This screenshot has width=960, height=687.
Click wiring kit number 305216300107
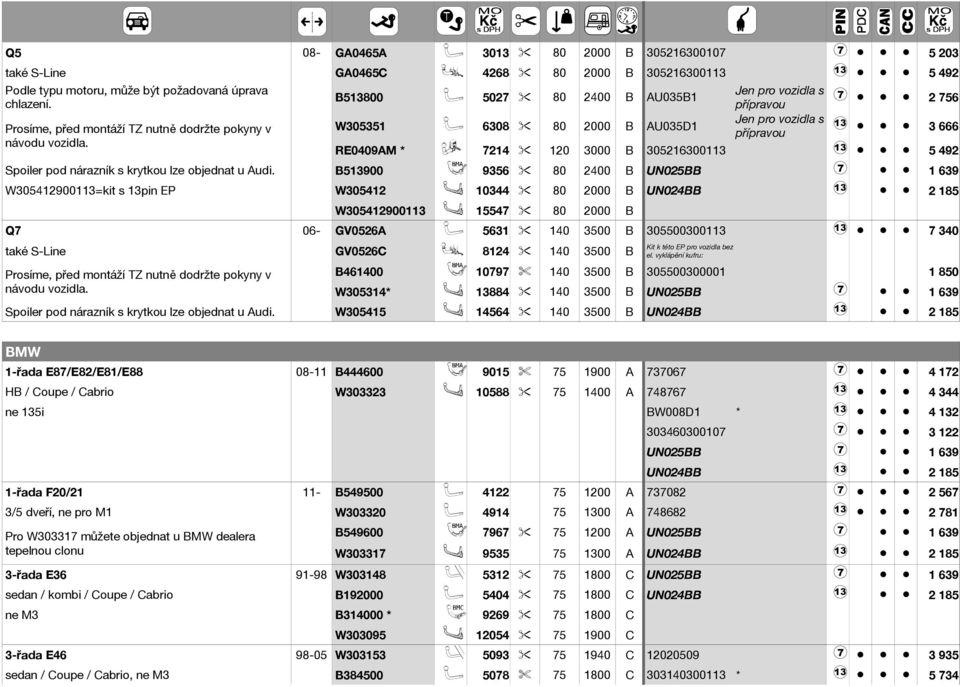point(686,53)
